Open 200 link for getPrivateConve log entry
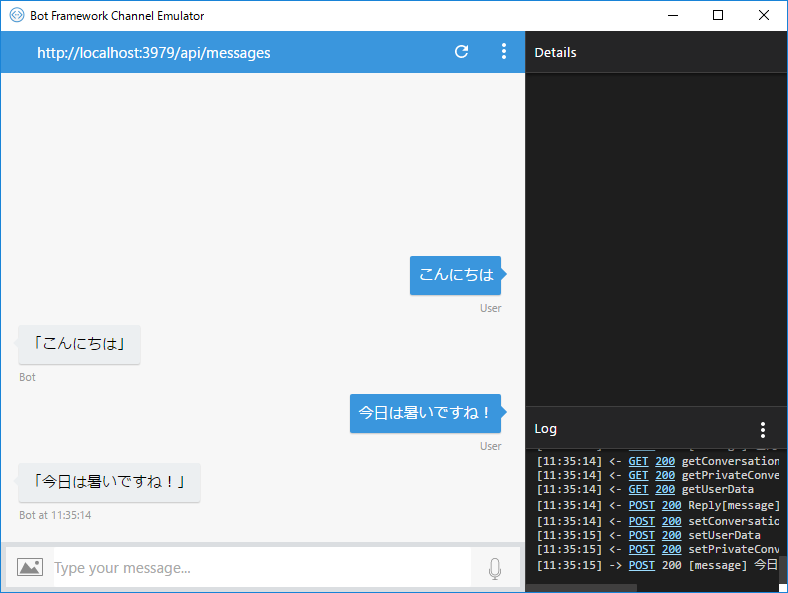The width and height of the screenshot is (788, 593). pos(665,475)
